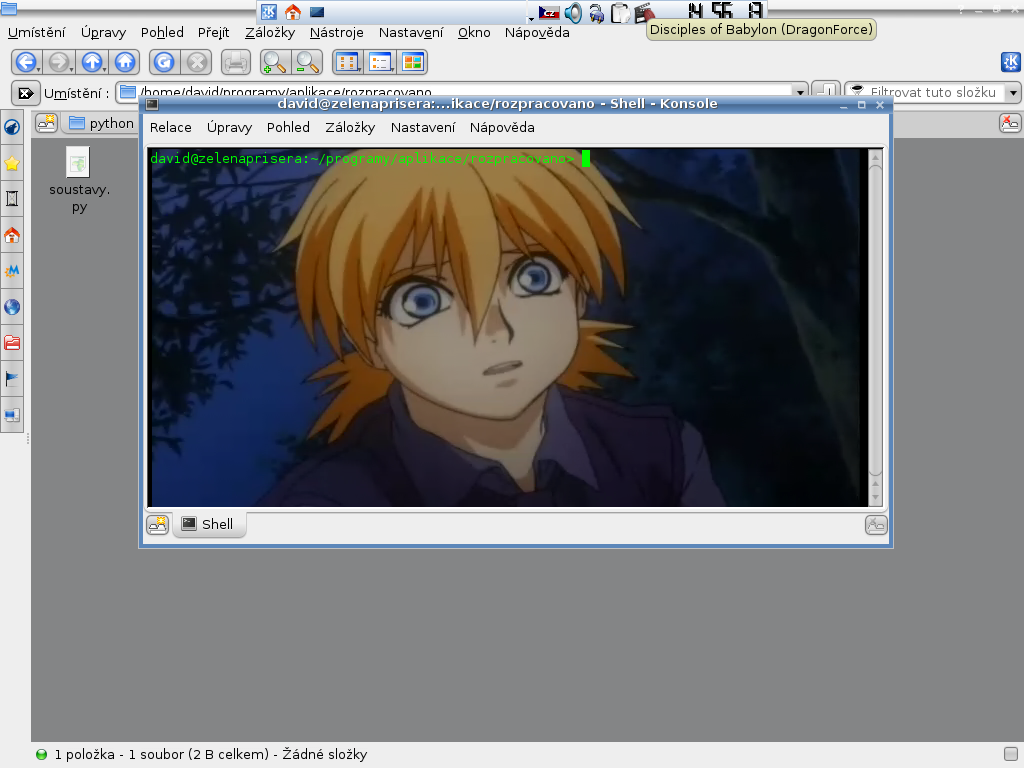The height and width of the screenshot is (768, 1024).
Task: Open the Amarok wolf sidebar panel
Action: coord(12,127)
